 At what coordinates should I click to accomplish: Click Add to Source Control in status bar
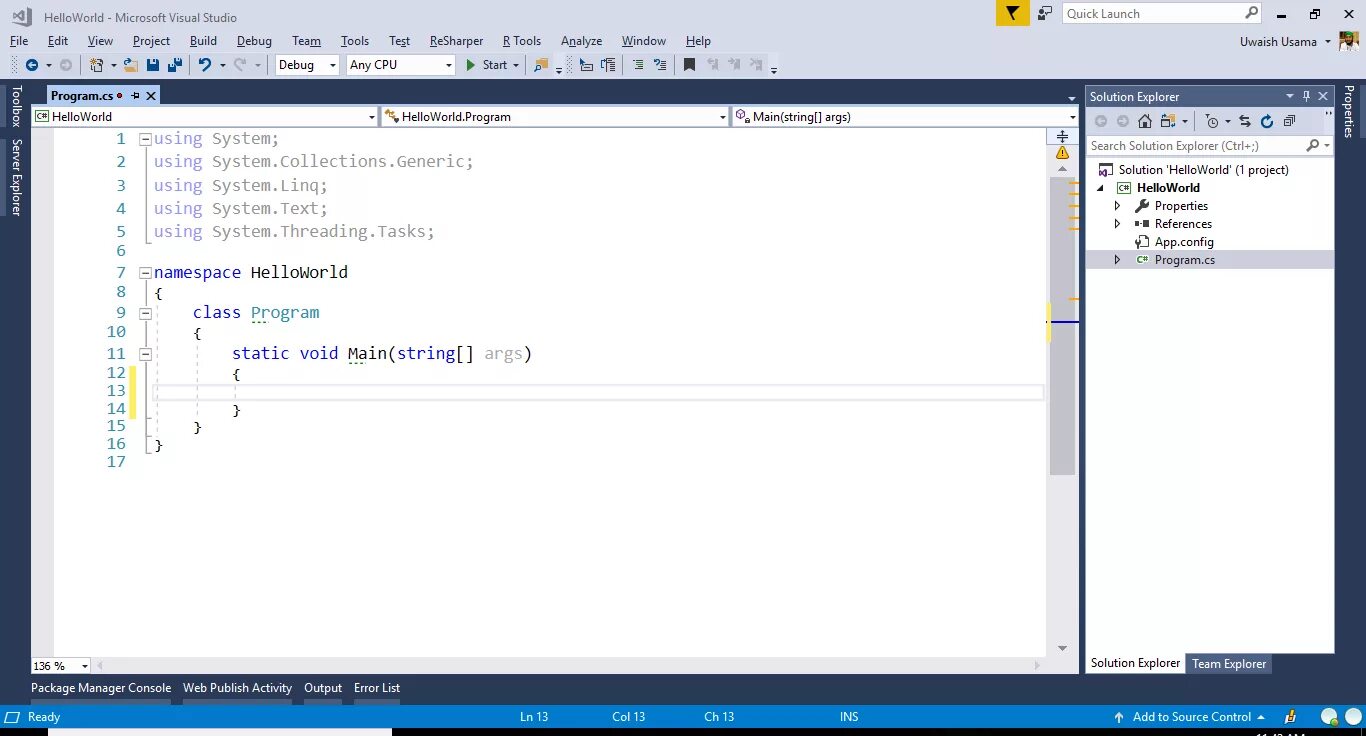1191,717
